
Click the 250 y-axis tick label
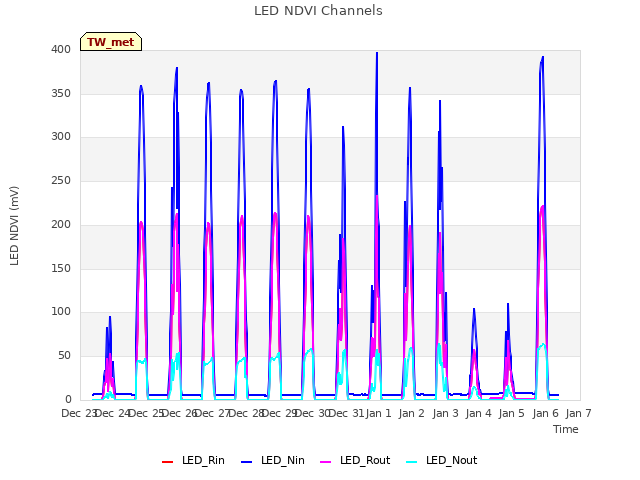pos(61,180)
